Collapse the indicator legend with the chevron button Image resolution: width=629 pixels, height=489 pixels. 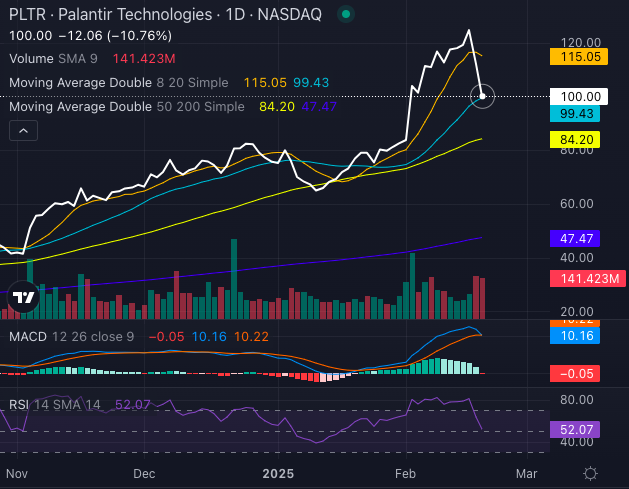tap(23, 130)
